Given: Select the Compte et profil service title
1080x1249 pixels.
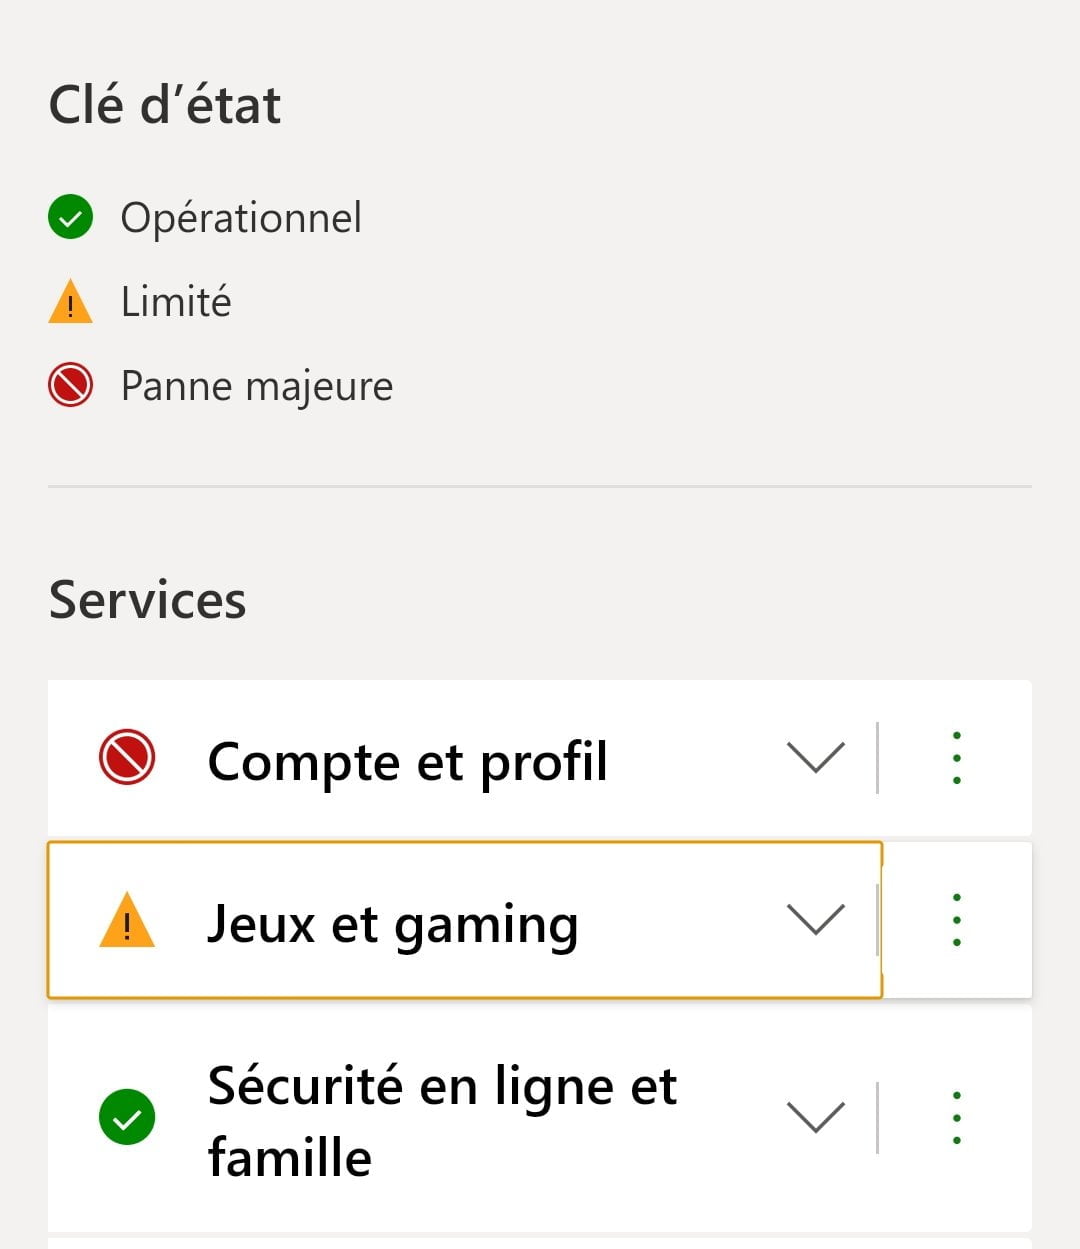Looking at the screenshot, I should [x=407, y=762].
